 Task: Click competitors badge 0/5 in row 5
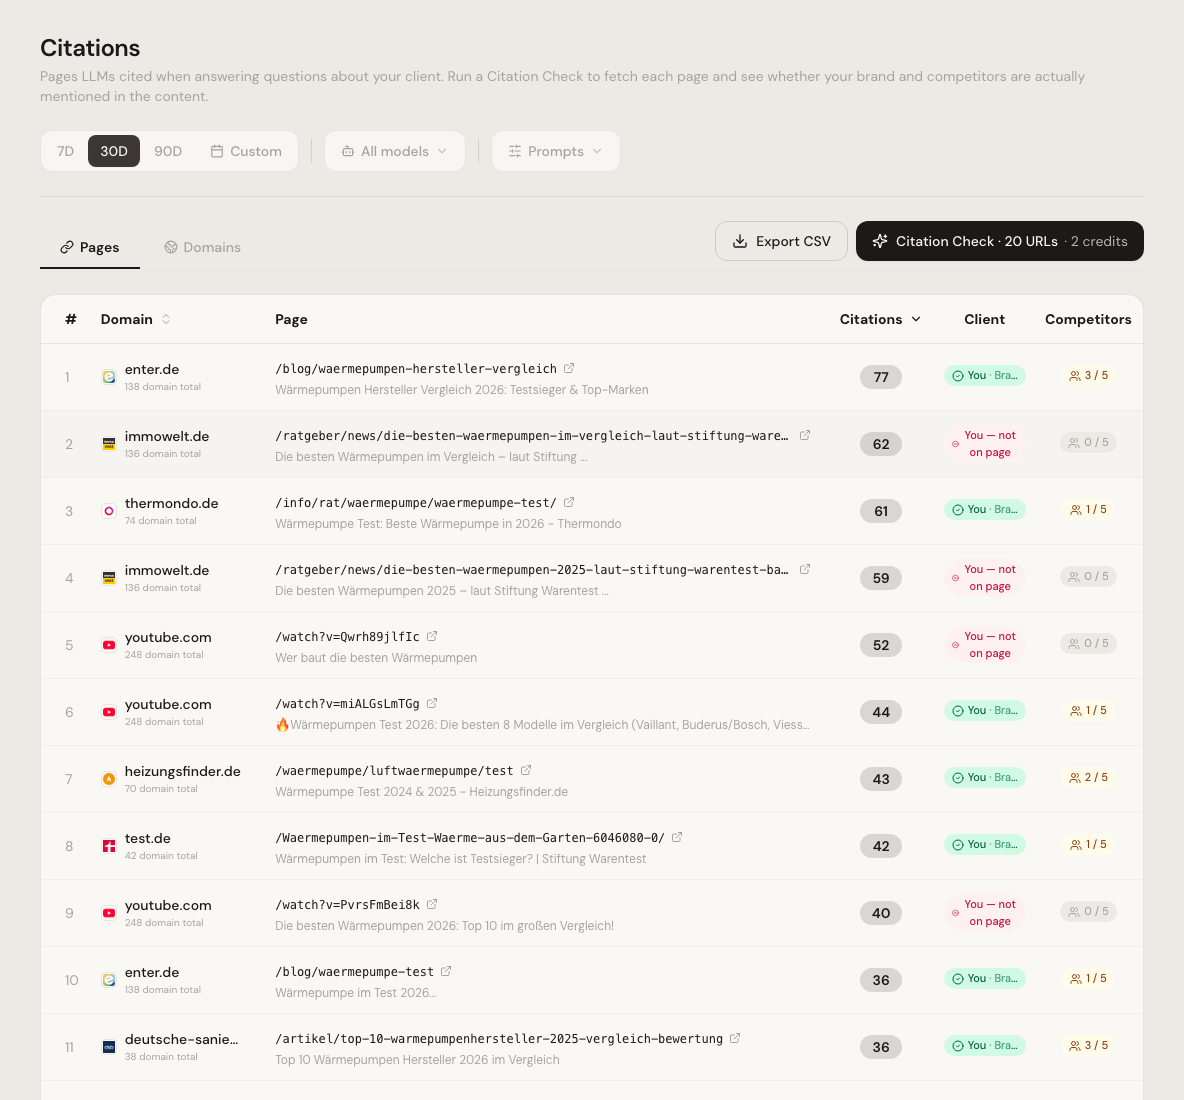click(1088, 643)
